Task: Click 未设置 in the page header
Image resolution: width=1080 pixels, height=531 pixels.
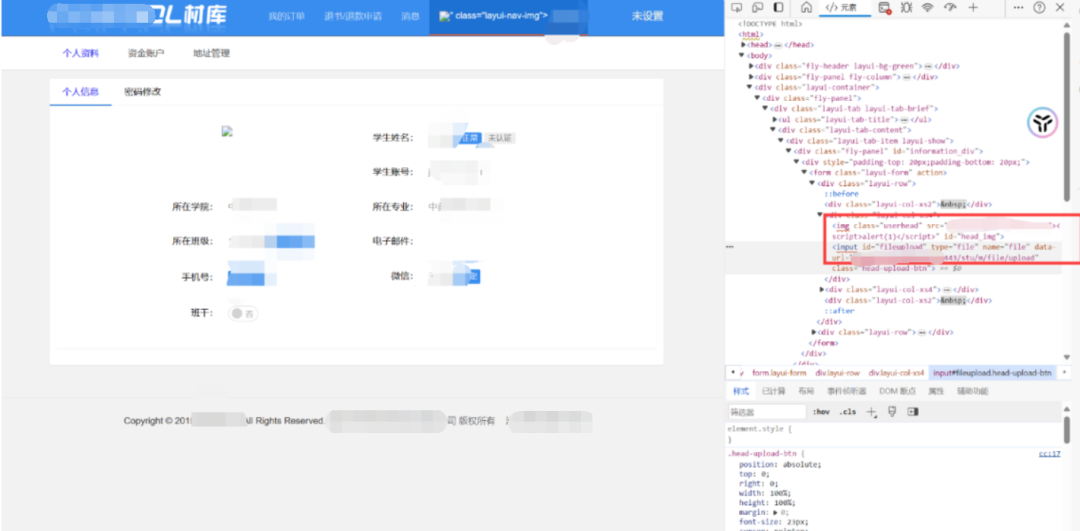Action: coord(647,17)
